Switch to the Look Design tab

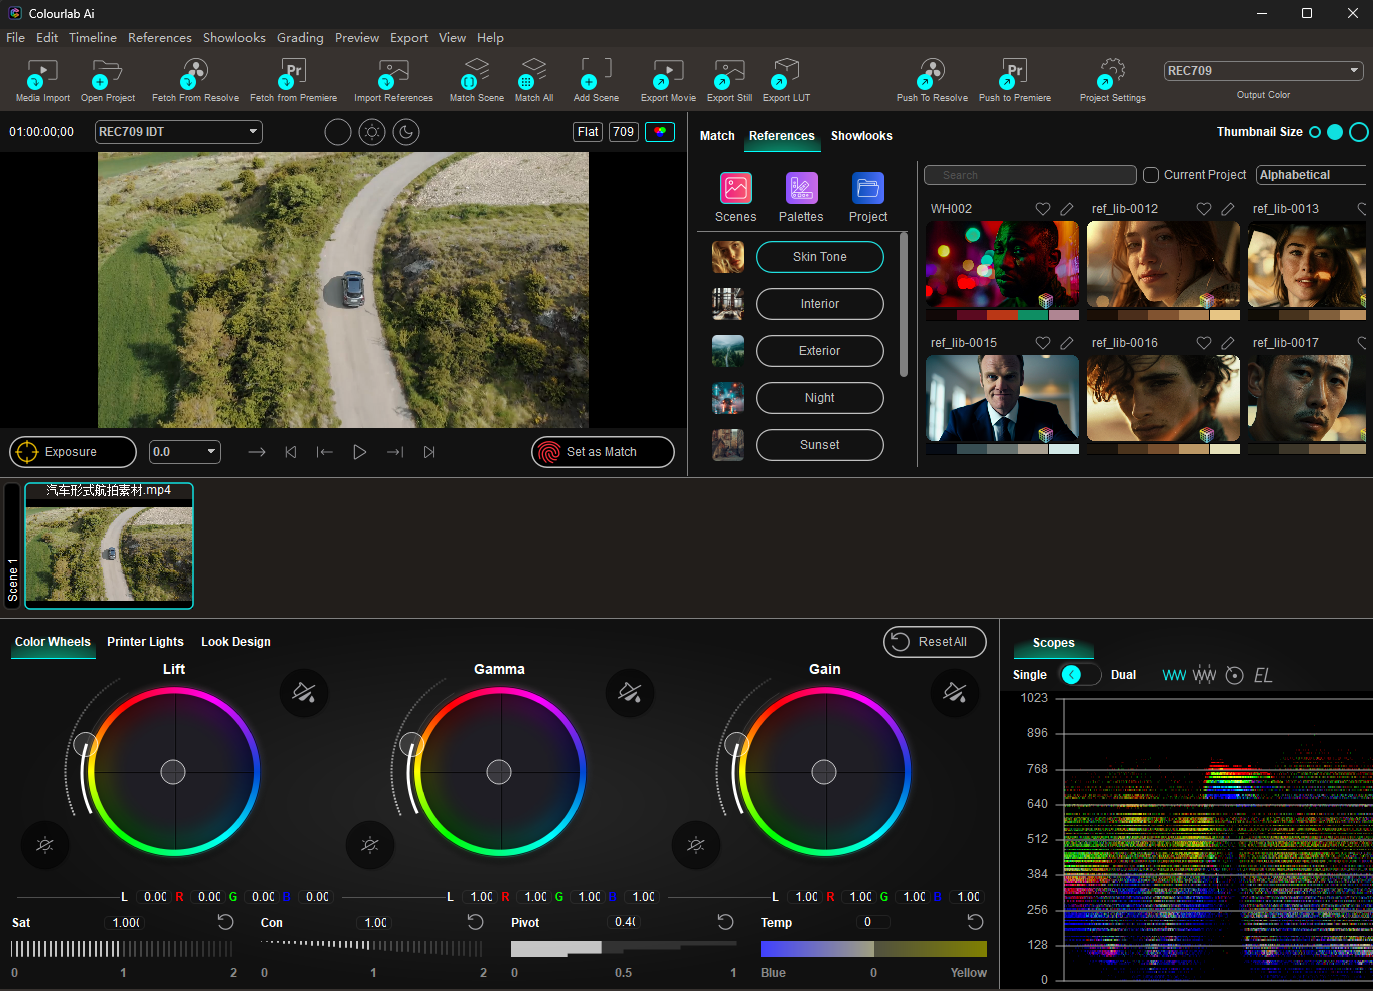(236, 642)
